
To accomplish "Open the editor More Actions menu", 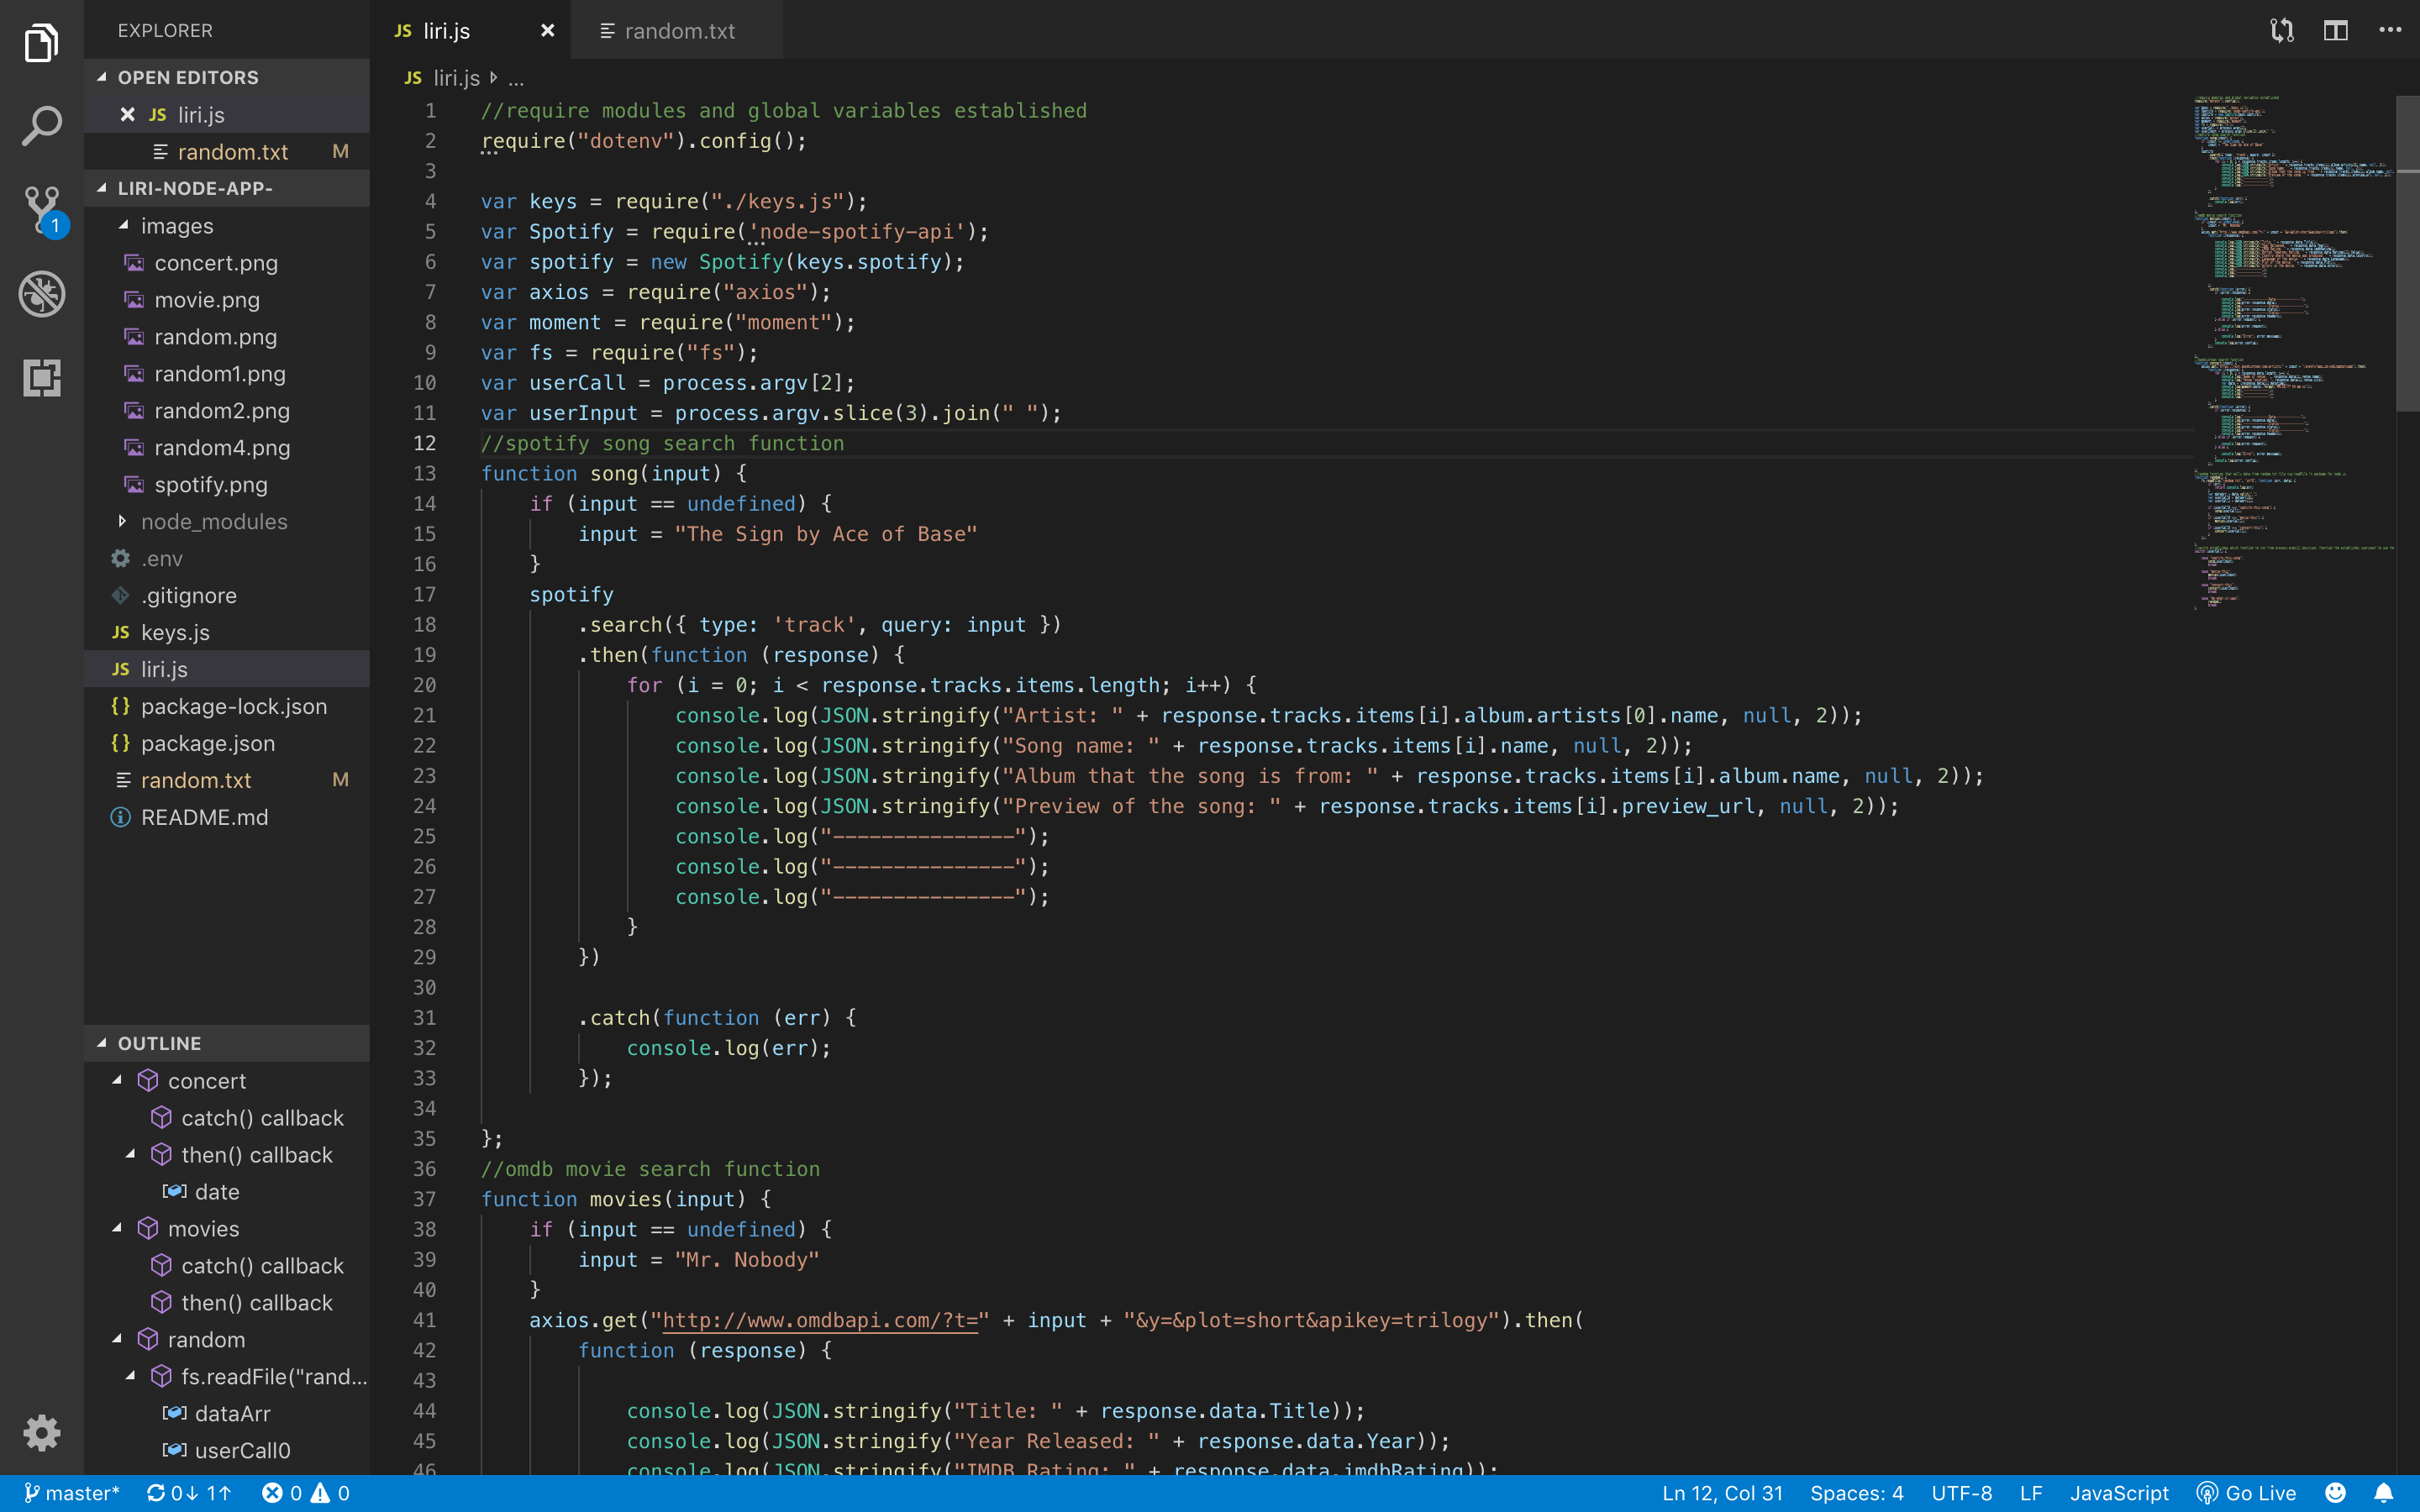I will [x=2389, y=30].
